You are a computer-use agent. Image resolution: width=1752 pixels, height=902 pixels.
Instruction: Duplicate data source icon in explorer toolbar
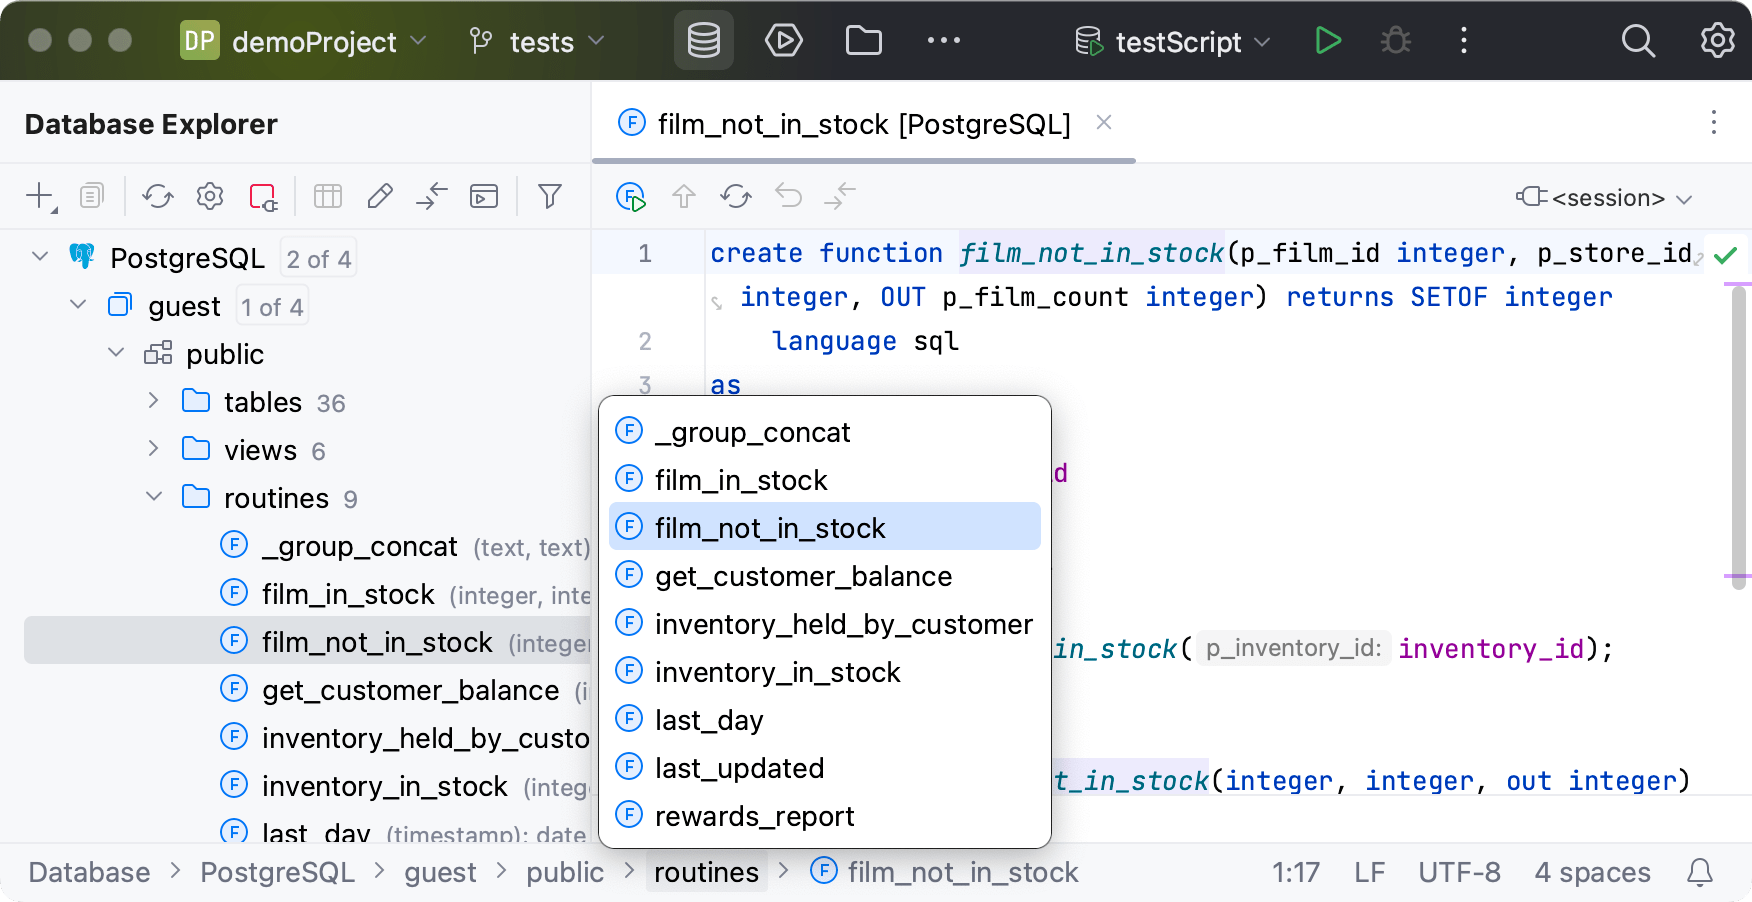point(91,196)
